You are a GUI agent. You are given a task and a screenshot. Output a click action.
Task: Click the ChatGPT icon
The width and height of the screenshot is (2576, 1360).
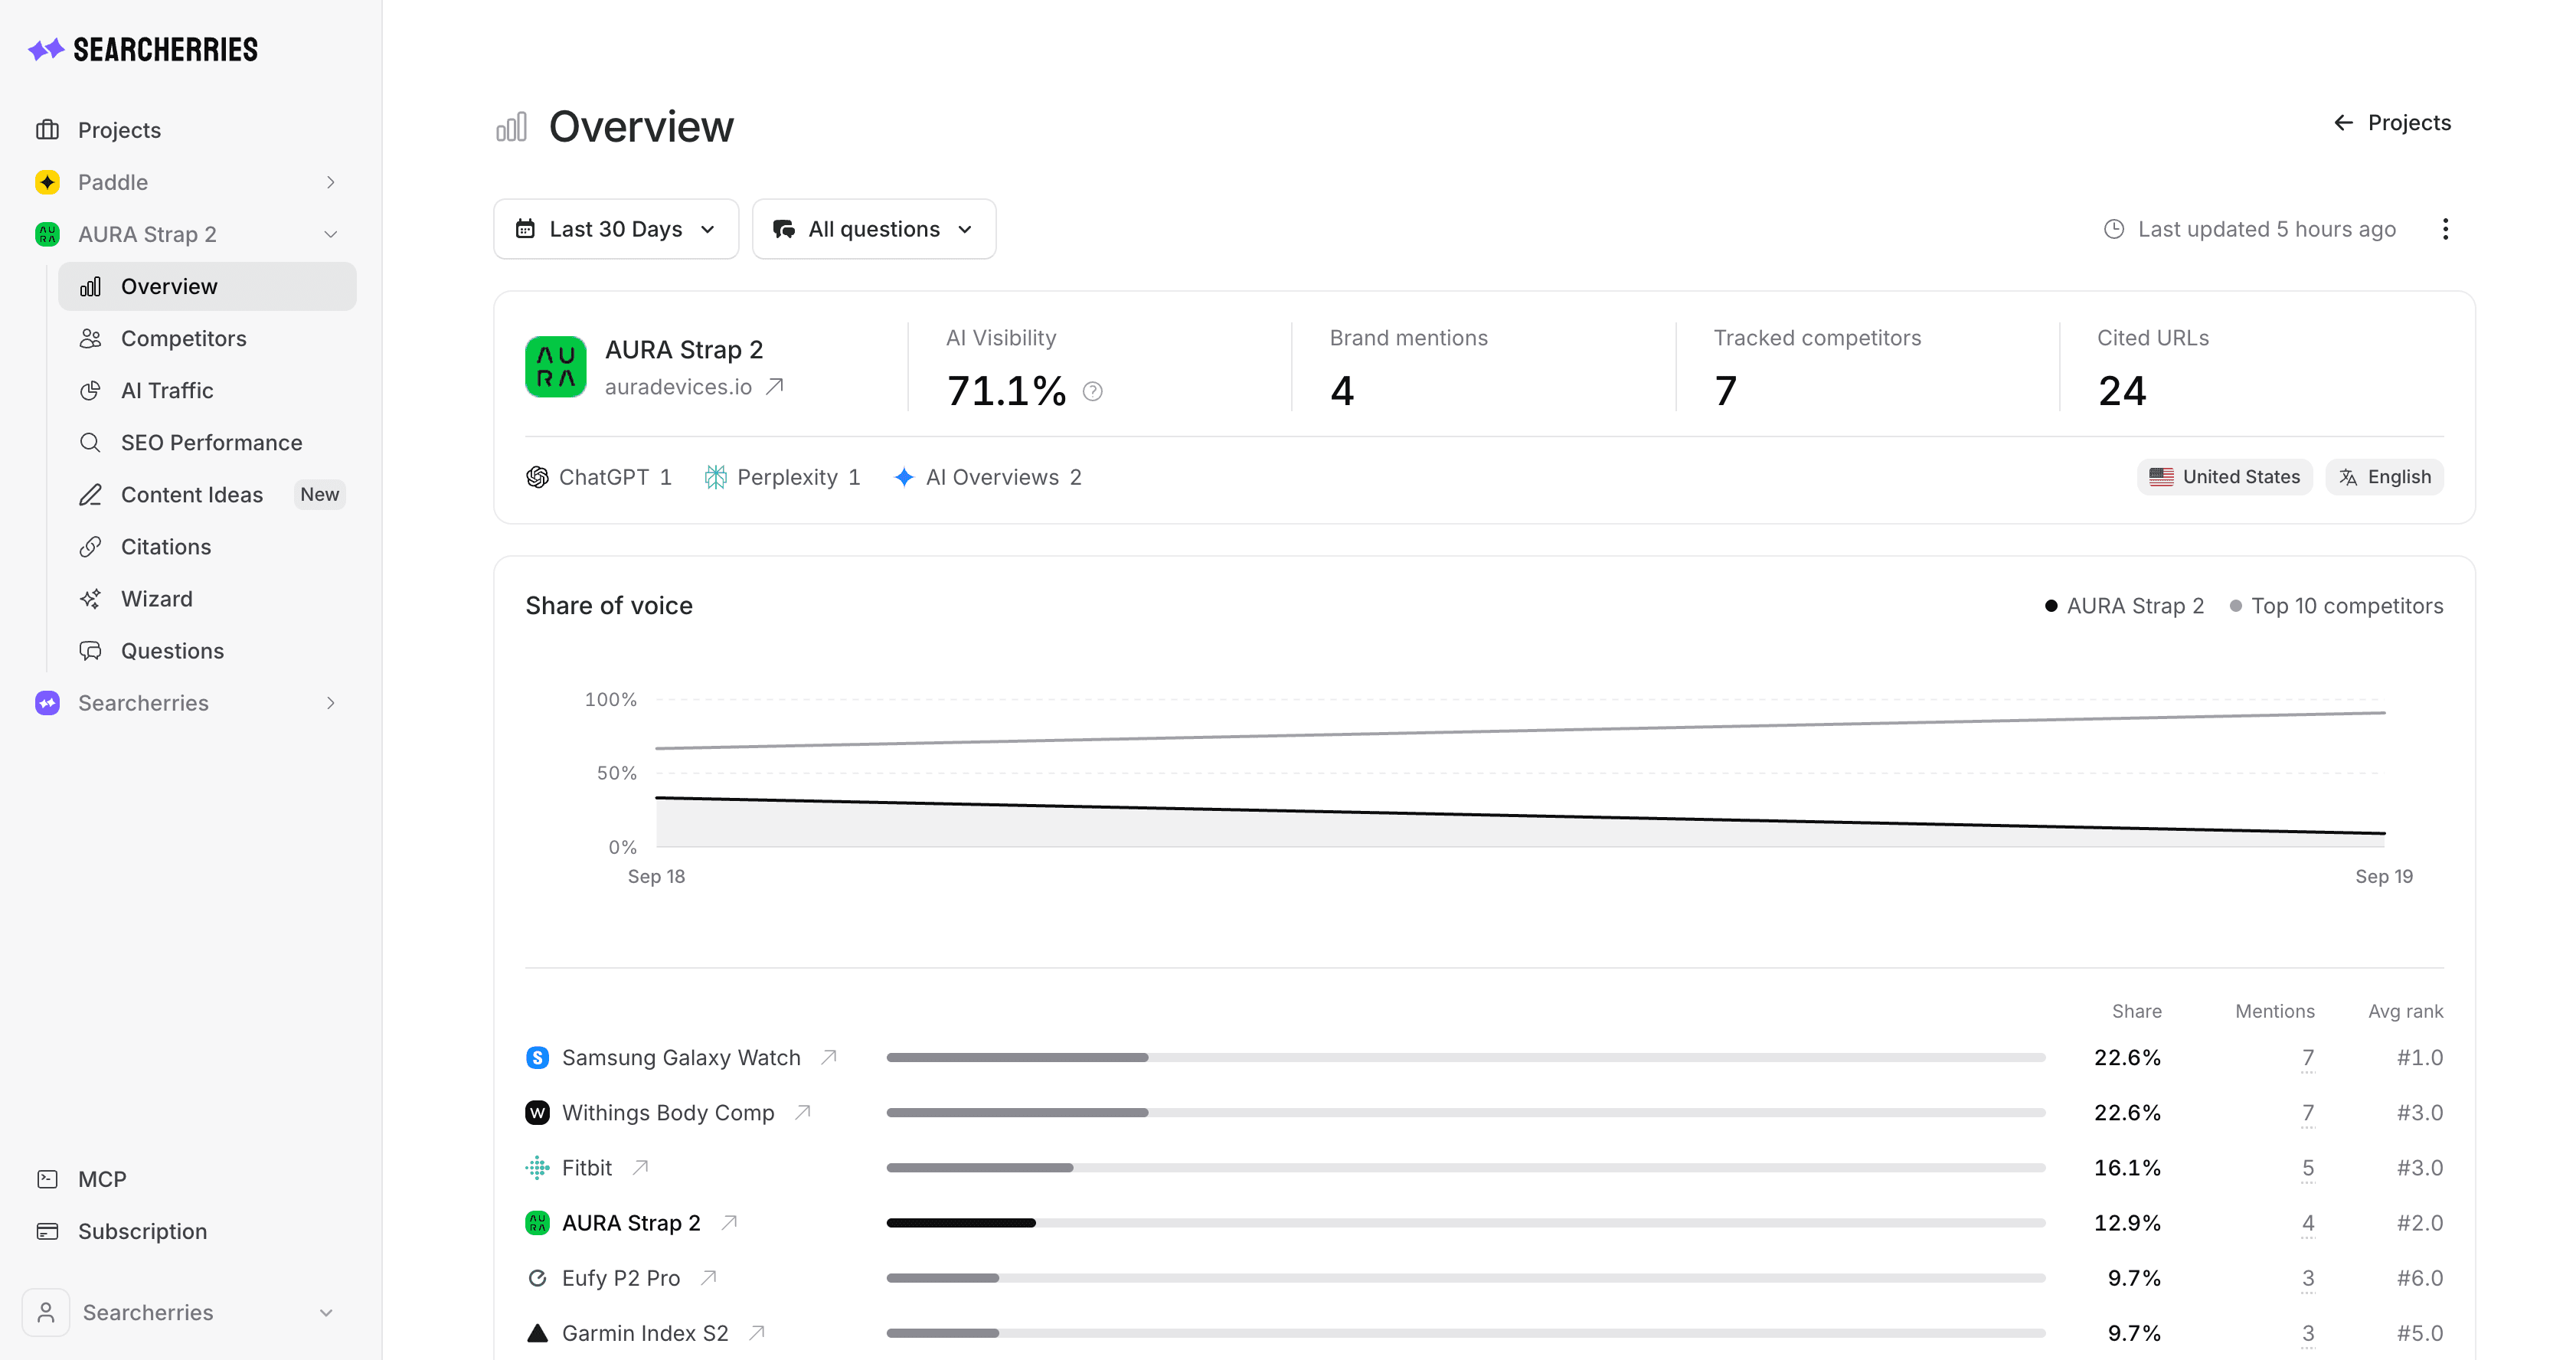coord(537,477)
